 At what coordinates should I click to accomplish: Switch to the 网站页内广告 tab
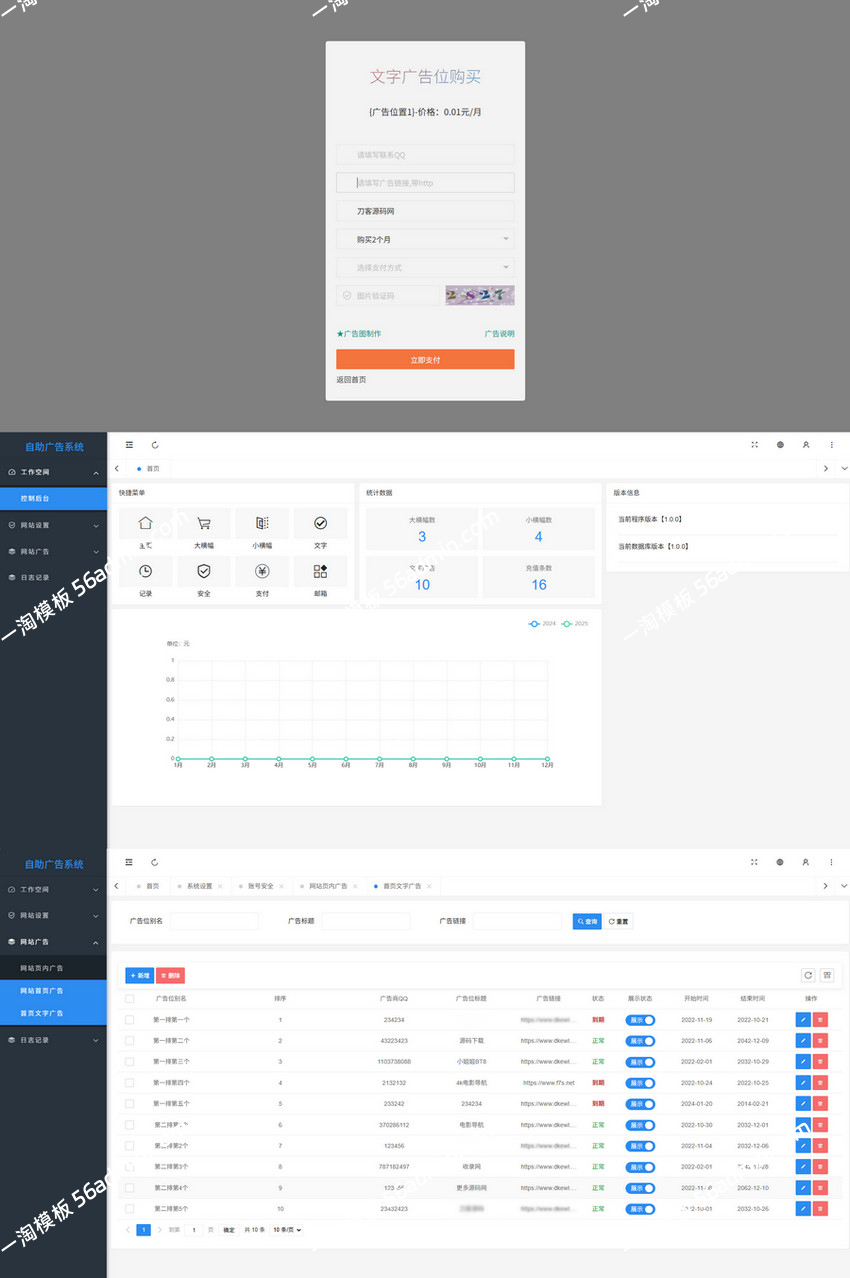coord(328,886)
